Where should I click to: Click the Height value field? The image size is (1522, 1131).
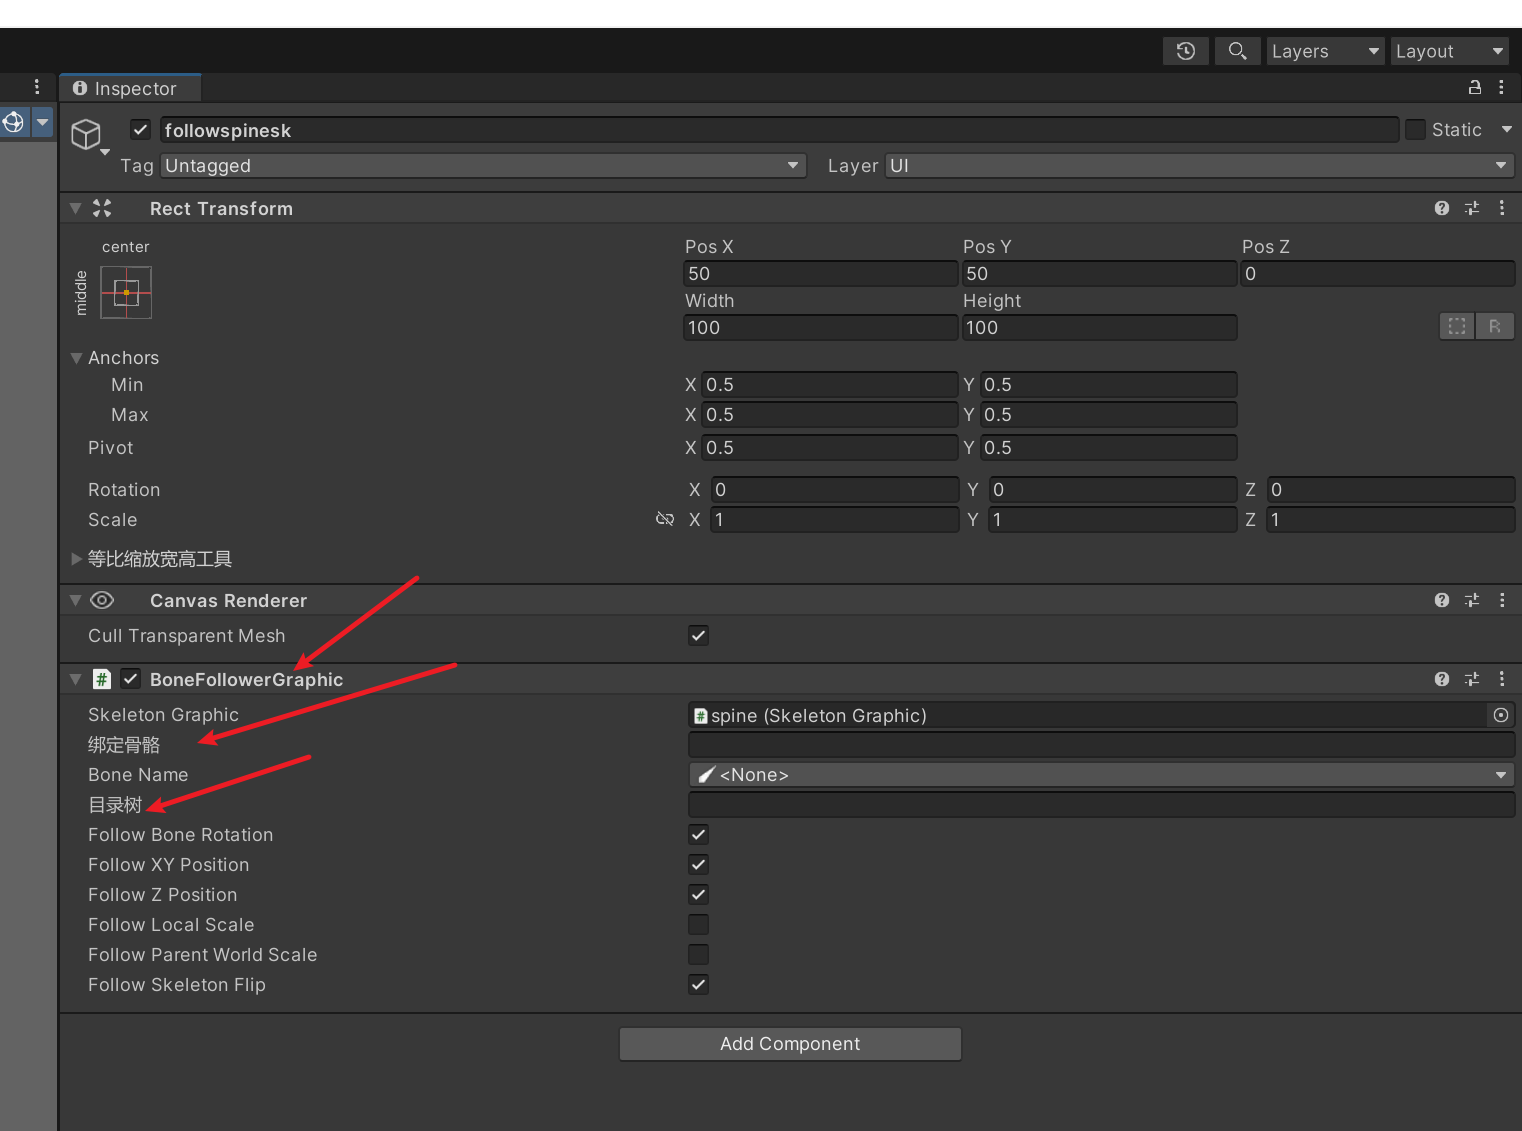coord(1099,328)
